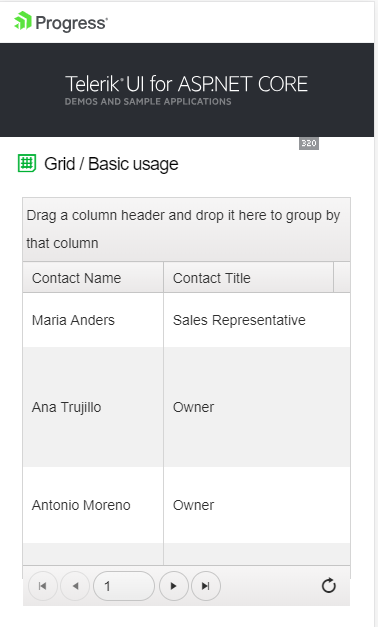Viewport: 378px width, 627px height.
Task: Click the Progress logo icon
Action: pos(23,21)
